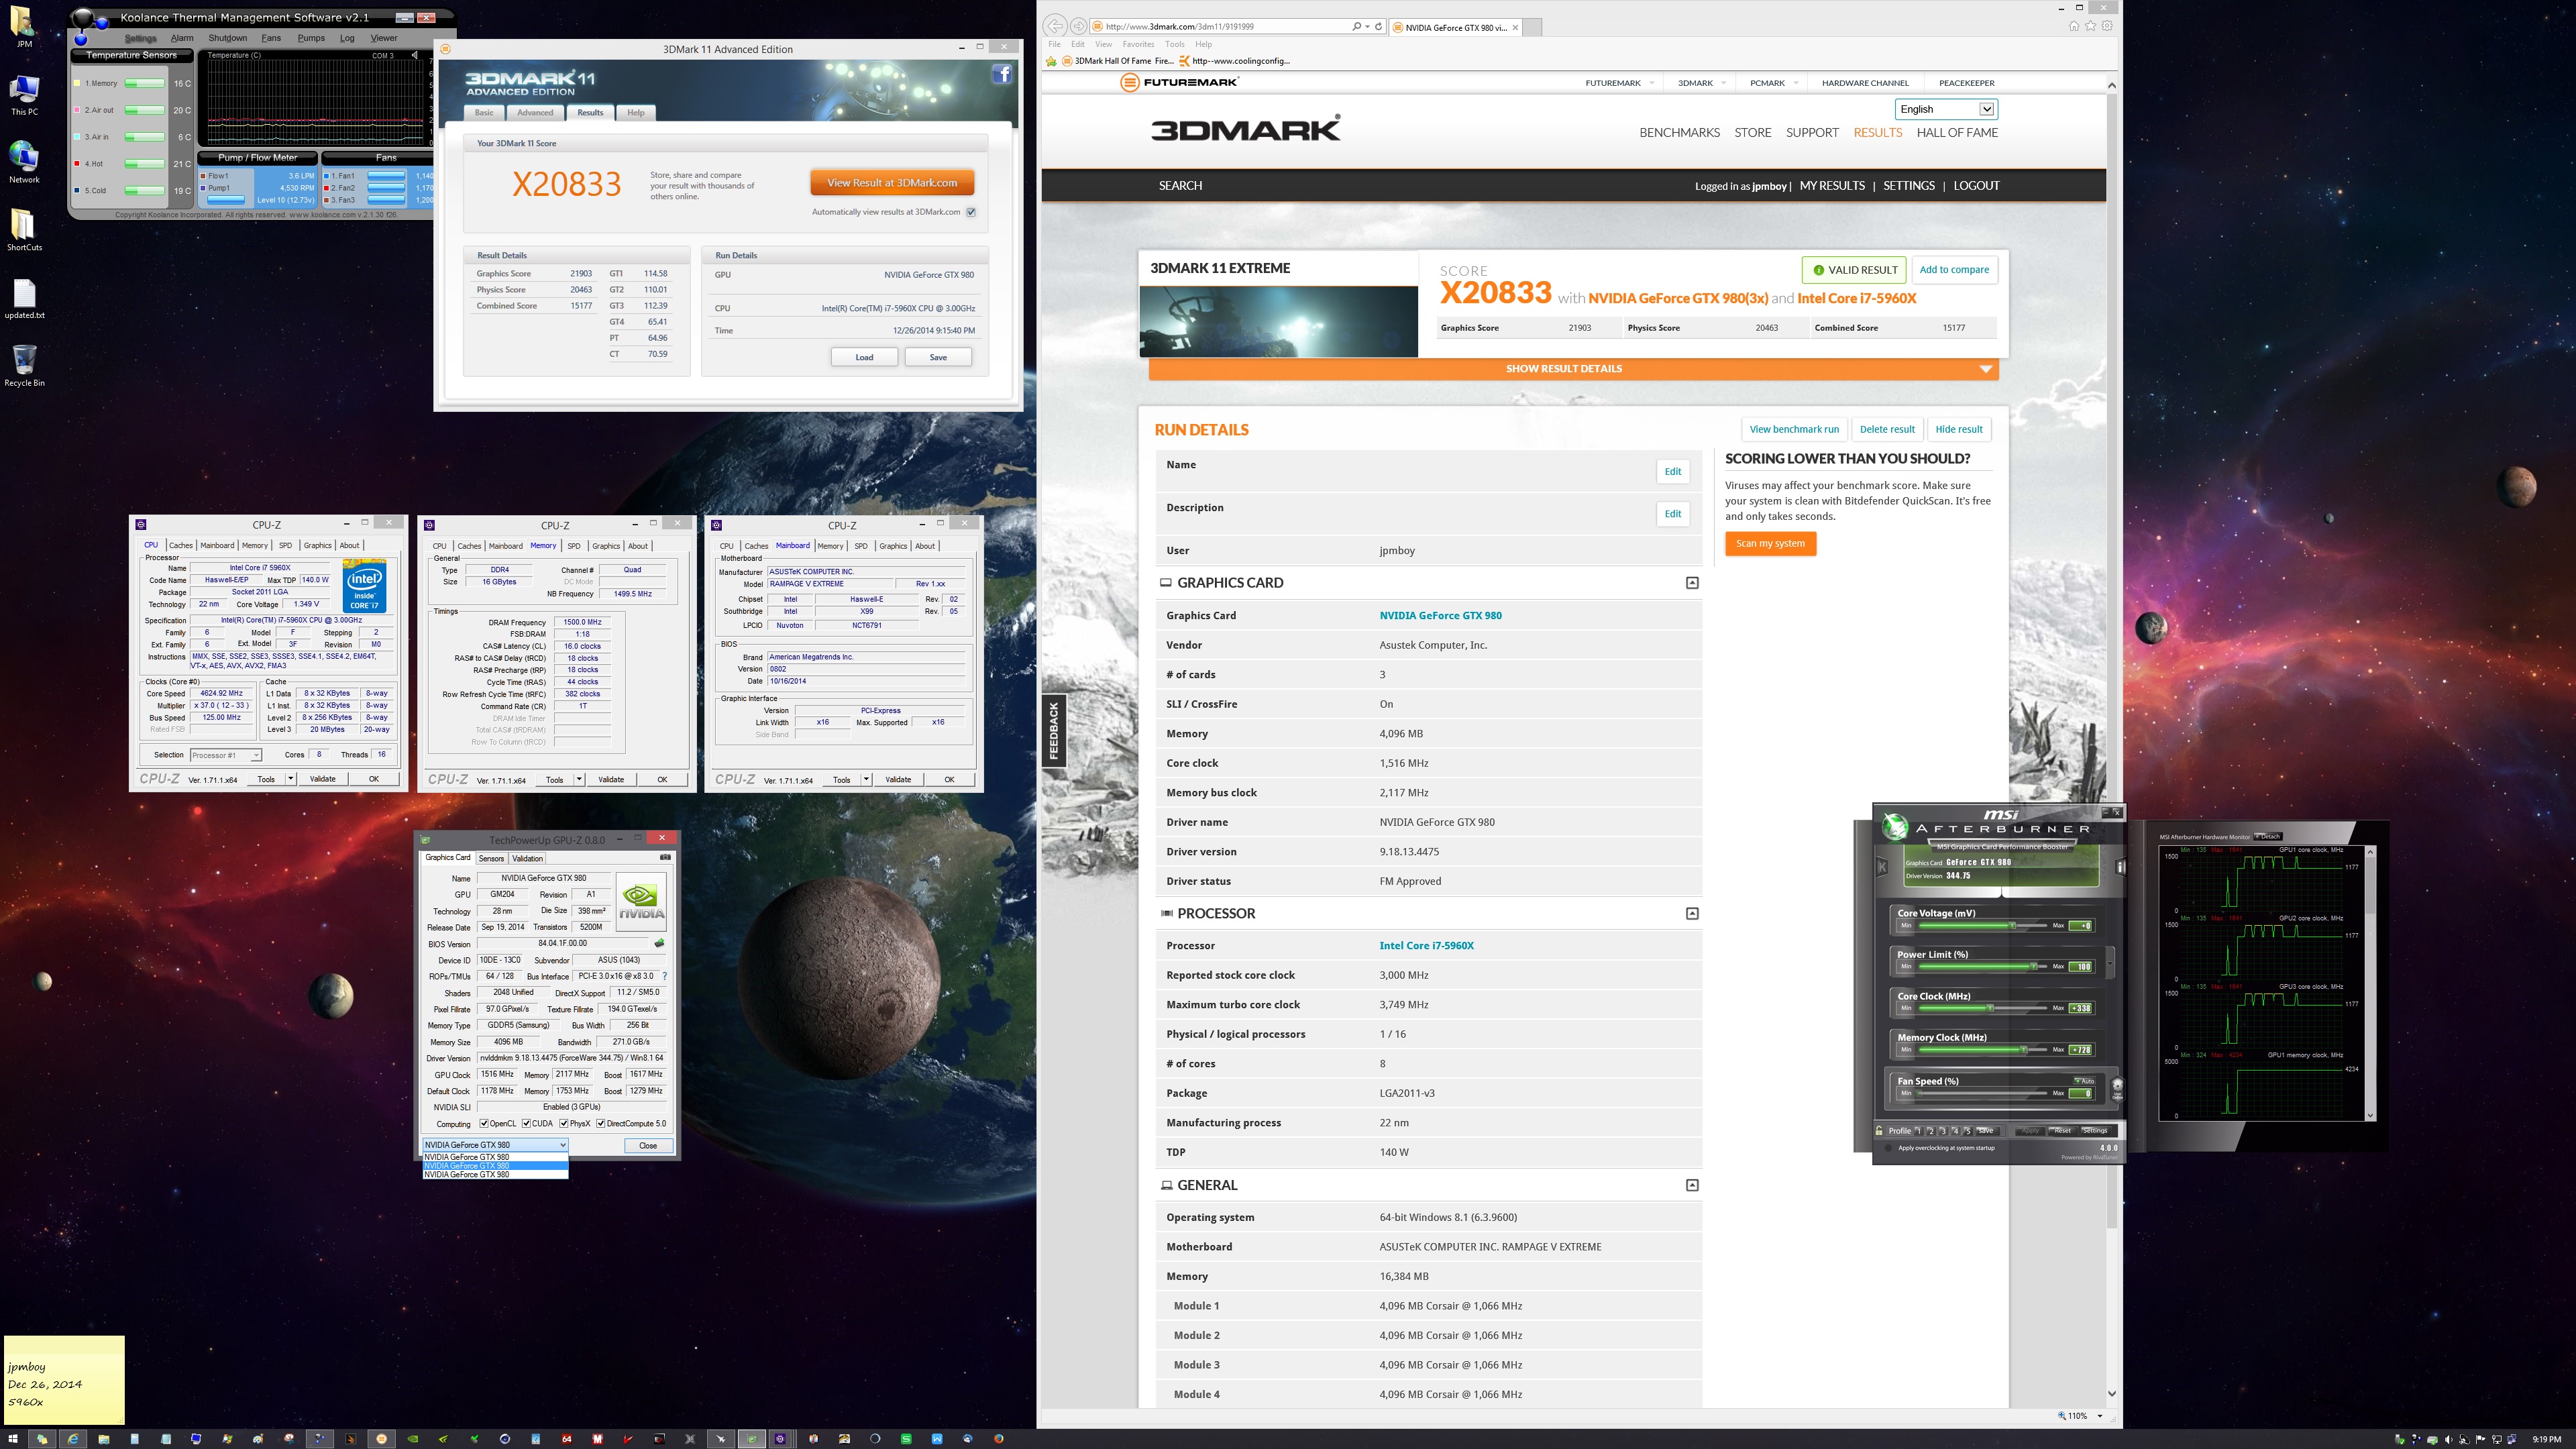The image size is (2576, 1449).
Task: Open Recycle Bin desktop icon
Action: click(x=24, y=364)
